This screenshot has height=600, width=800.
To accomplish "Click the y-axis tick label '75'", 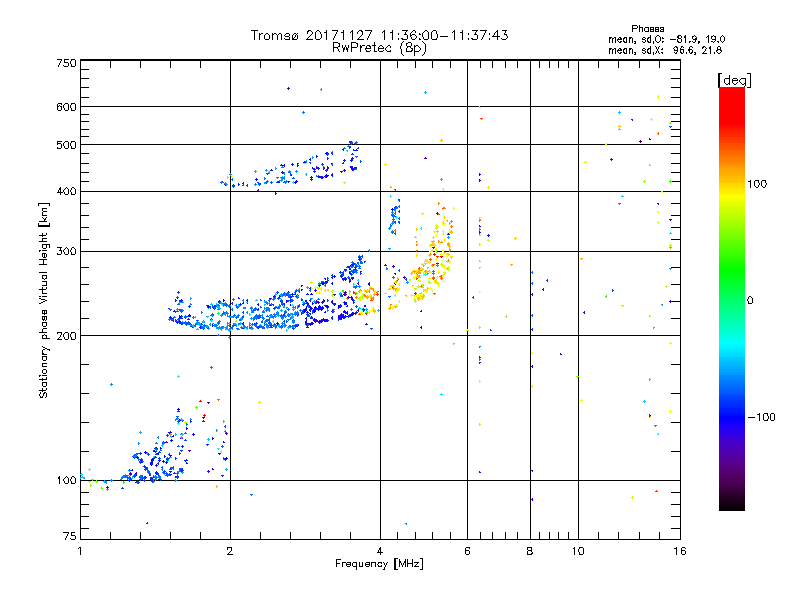I will coord(70,536).
